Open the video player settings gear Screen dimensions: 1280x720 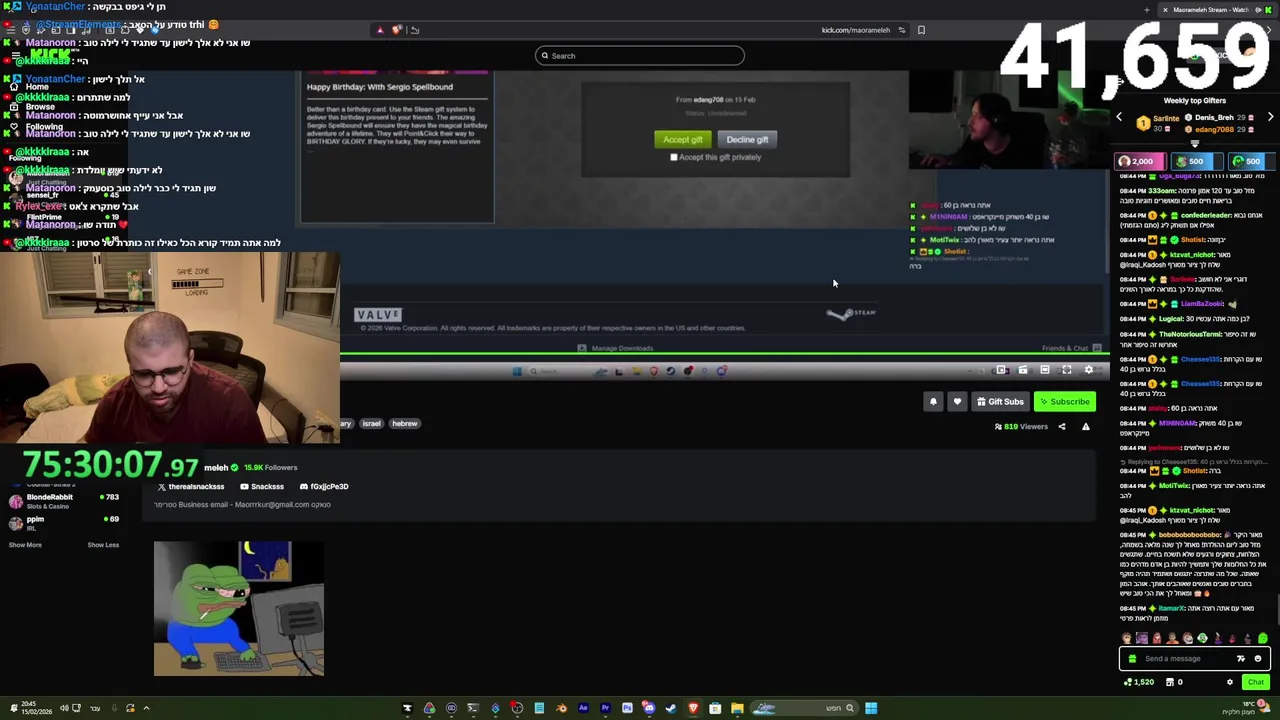click(1089, 370)
